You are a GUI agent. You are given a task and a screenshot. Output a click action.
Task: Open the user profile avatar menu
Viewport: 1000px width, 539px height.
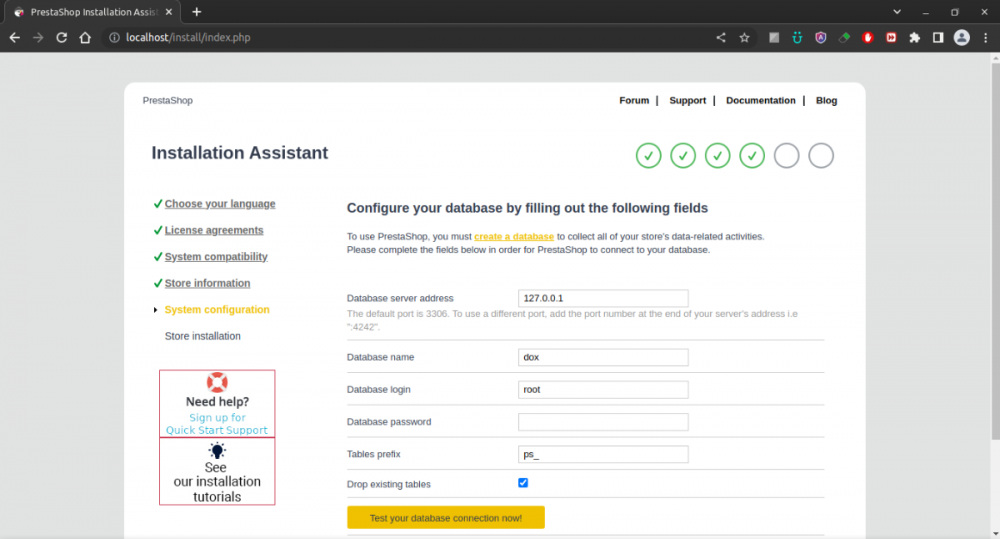click(x=962, y=38)
